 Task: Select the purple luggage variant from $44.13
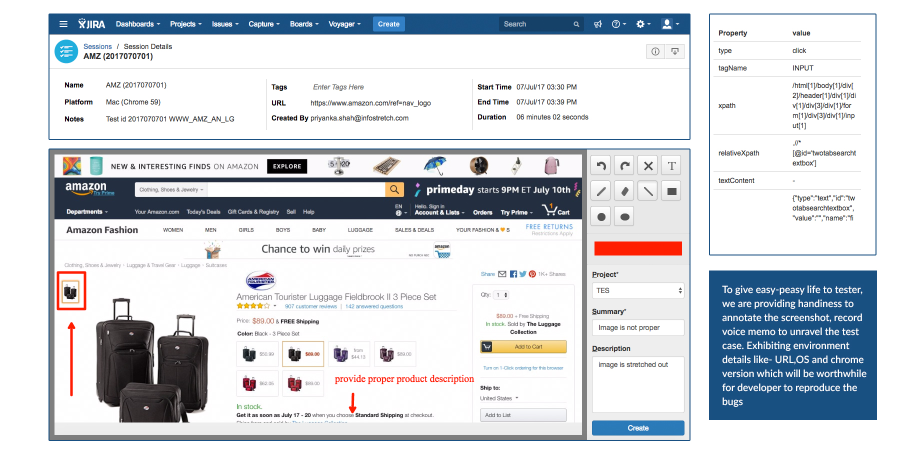349,354
